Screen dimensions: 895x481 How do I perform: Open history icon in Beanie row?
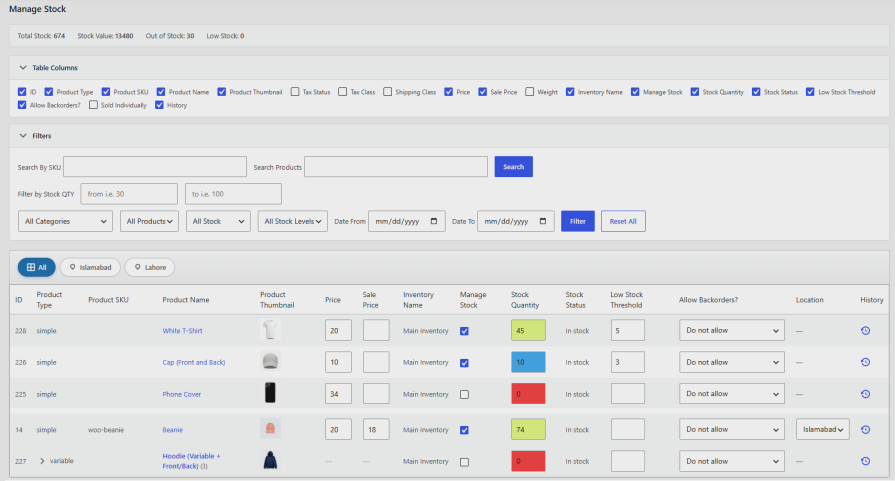[865, 430]
